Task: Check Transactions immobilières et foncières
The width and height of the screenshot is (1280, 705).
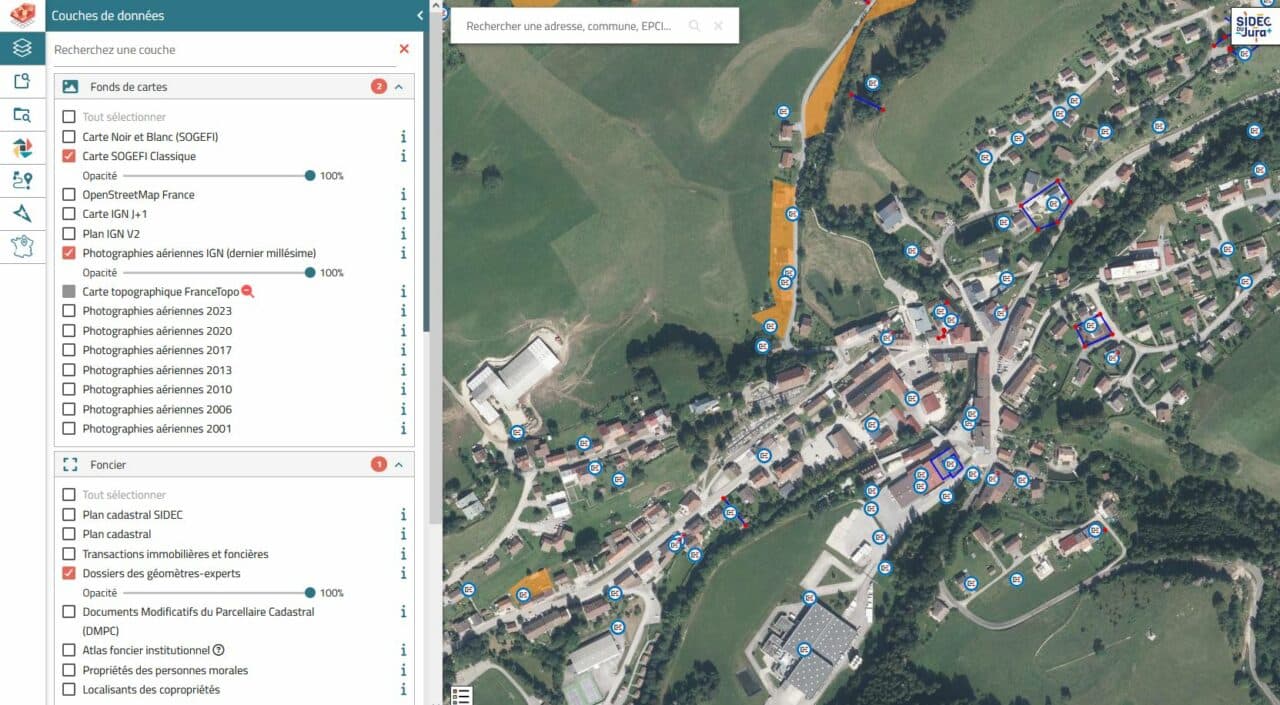Action: pyautogui.click(x=68, y=553)
